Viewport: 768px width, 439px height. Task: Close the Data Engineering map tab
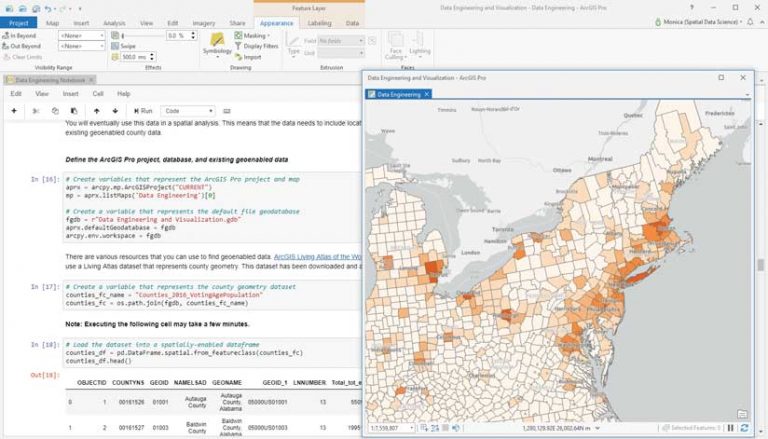[x=427, y=94]
